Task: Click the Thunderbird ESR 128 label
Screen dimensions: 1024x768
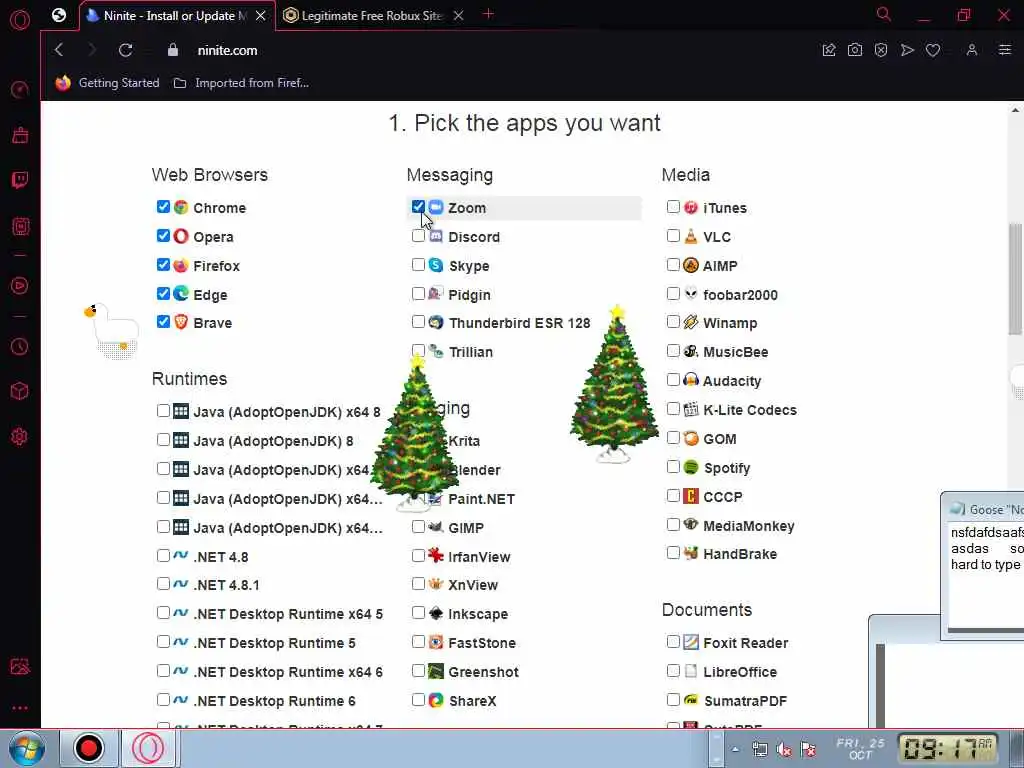Action: coord(519,323)
